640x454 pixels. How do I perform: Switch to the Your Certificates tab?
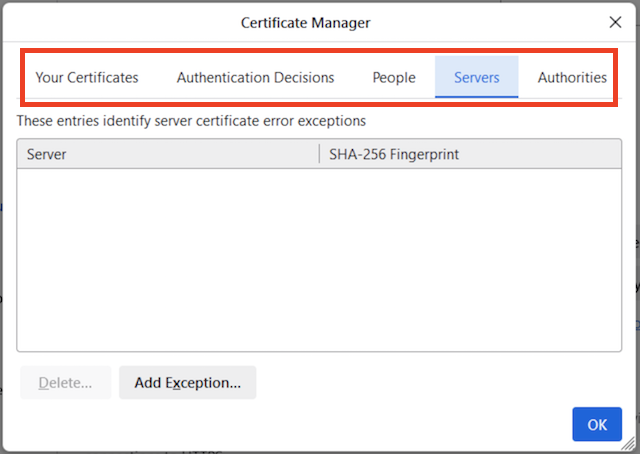(x=87, y=77)
